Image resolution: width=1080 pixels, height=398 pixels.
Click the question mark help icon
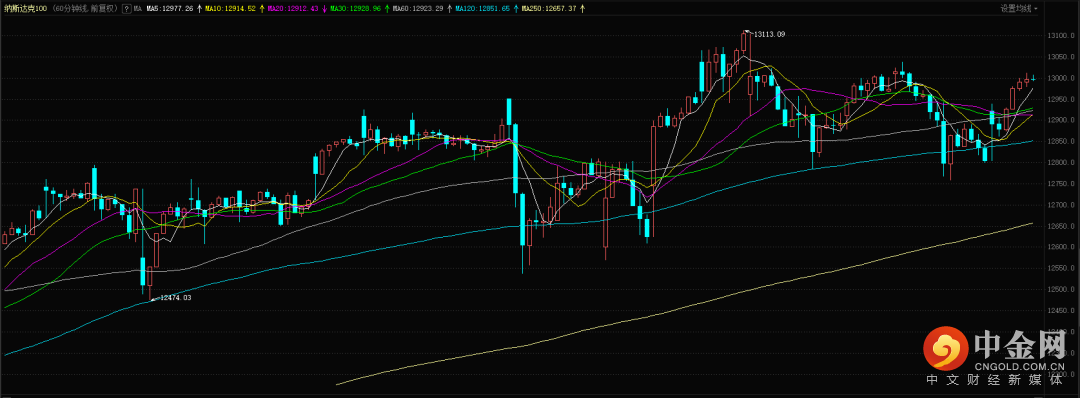pyautogui.click(x=127, y=9)
